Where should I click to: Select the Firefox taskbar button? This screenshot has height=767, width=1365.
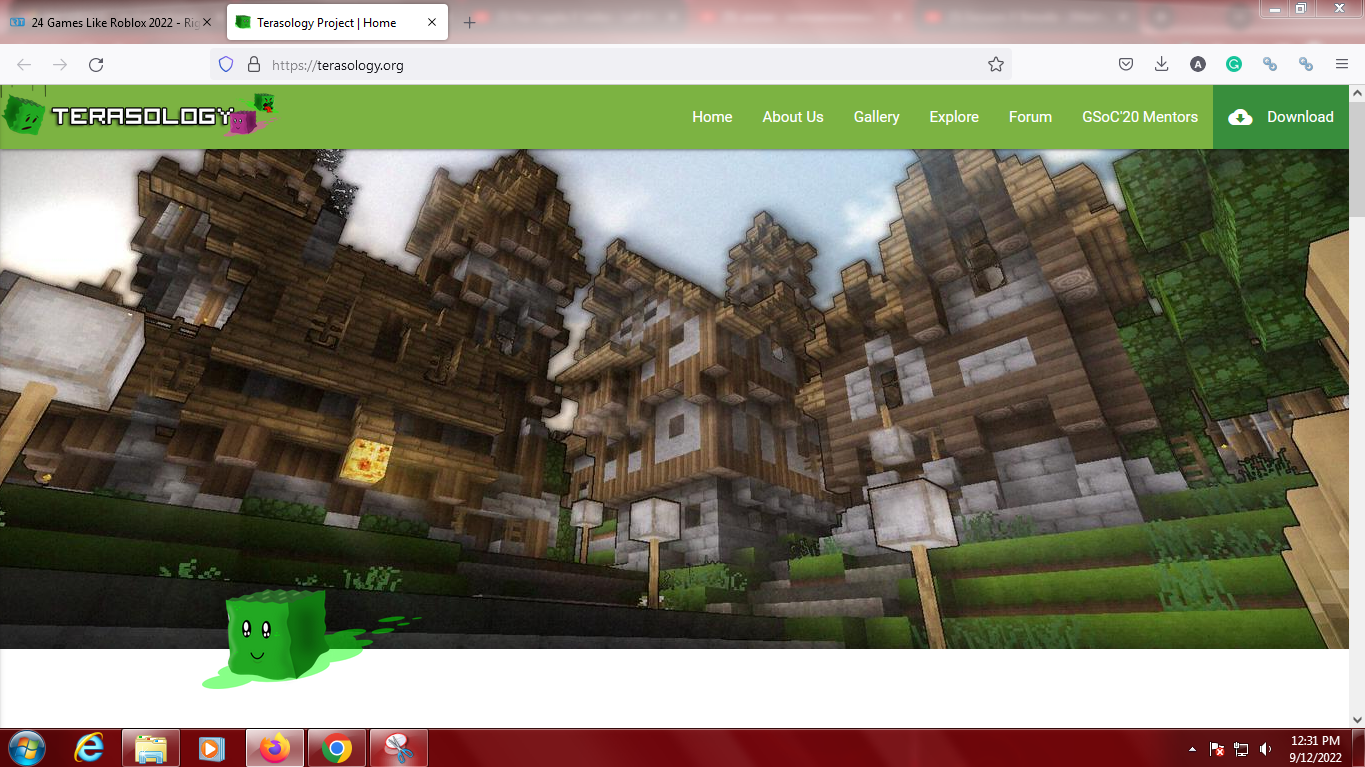click(274, 748)
